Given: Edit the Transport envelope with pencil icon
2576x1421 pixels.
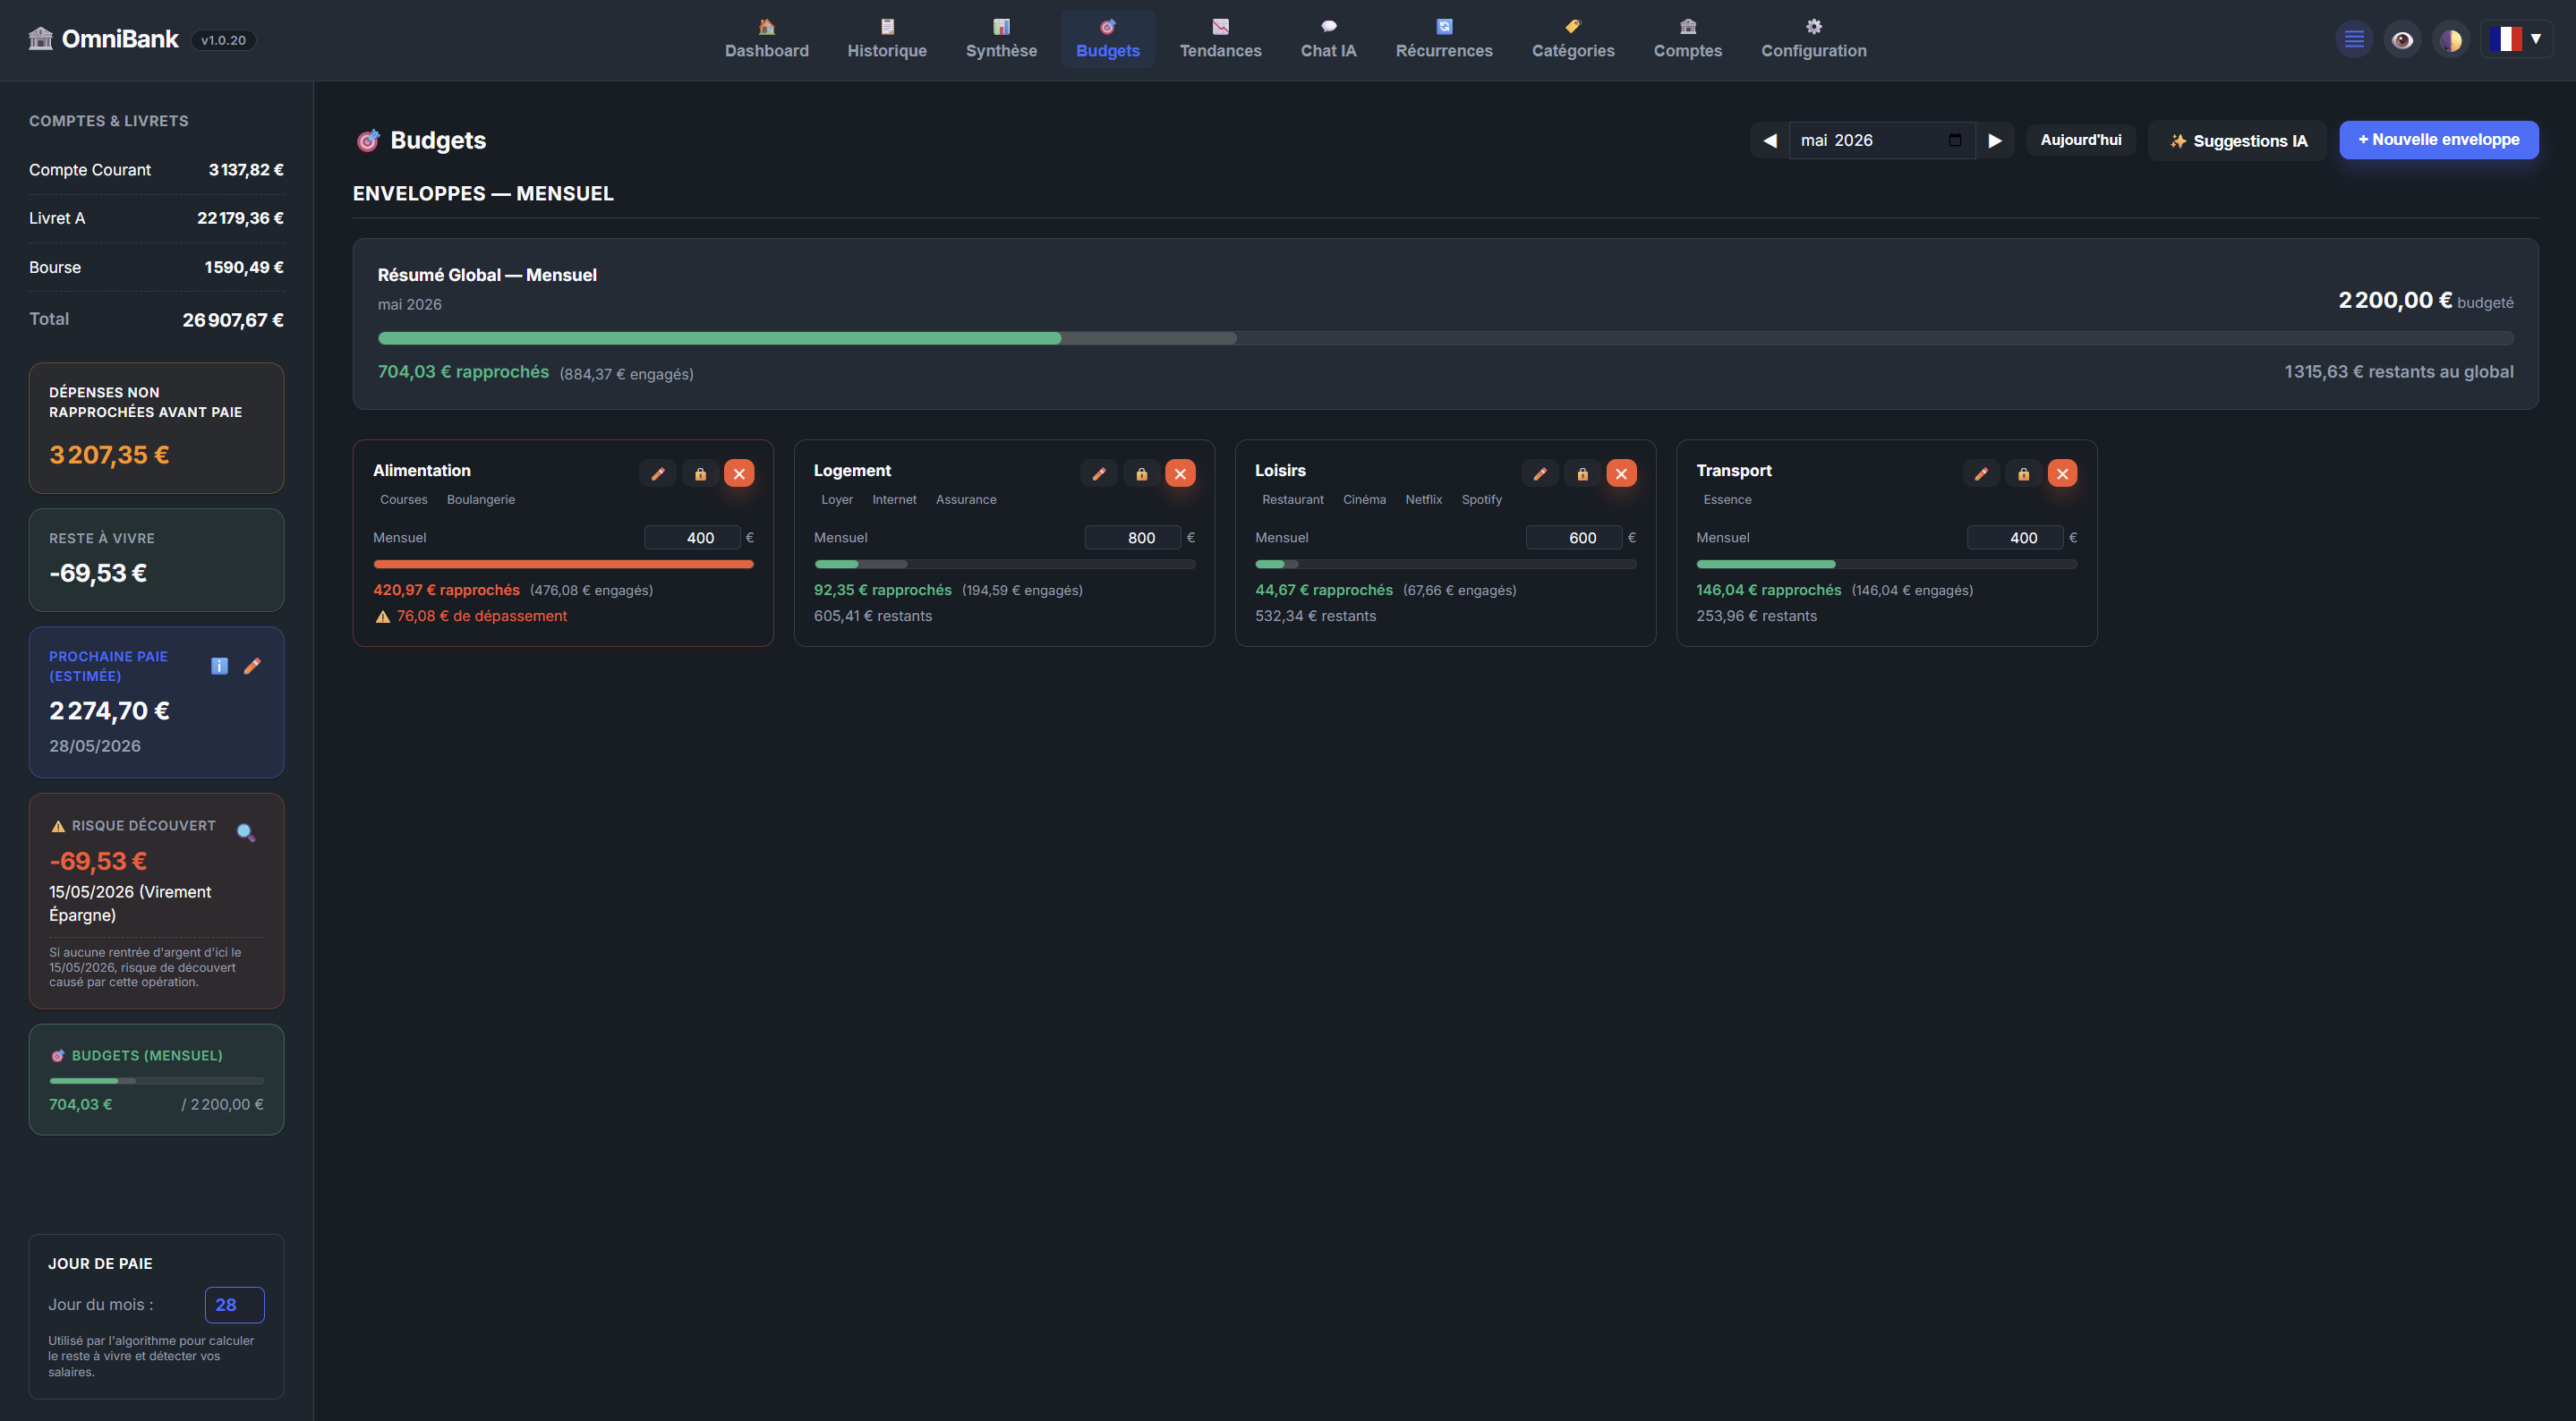Looking at the screenshot, I should (1981, 473).
